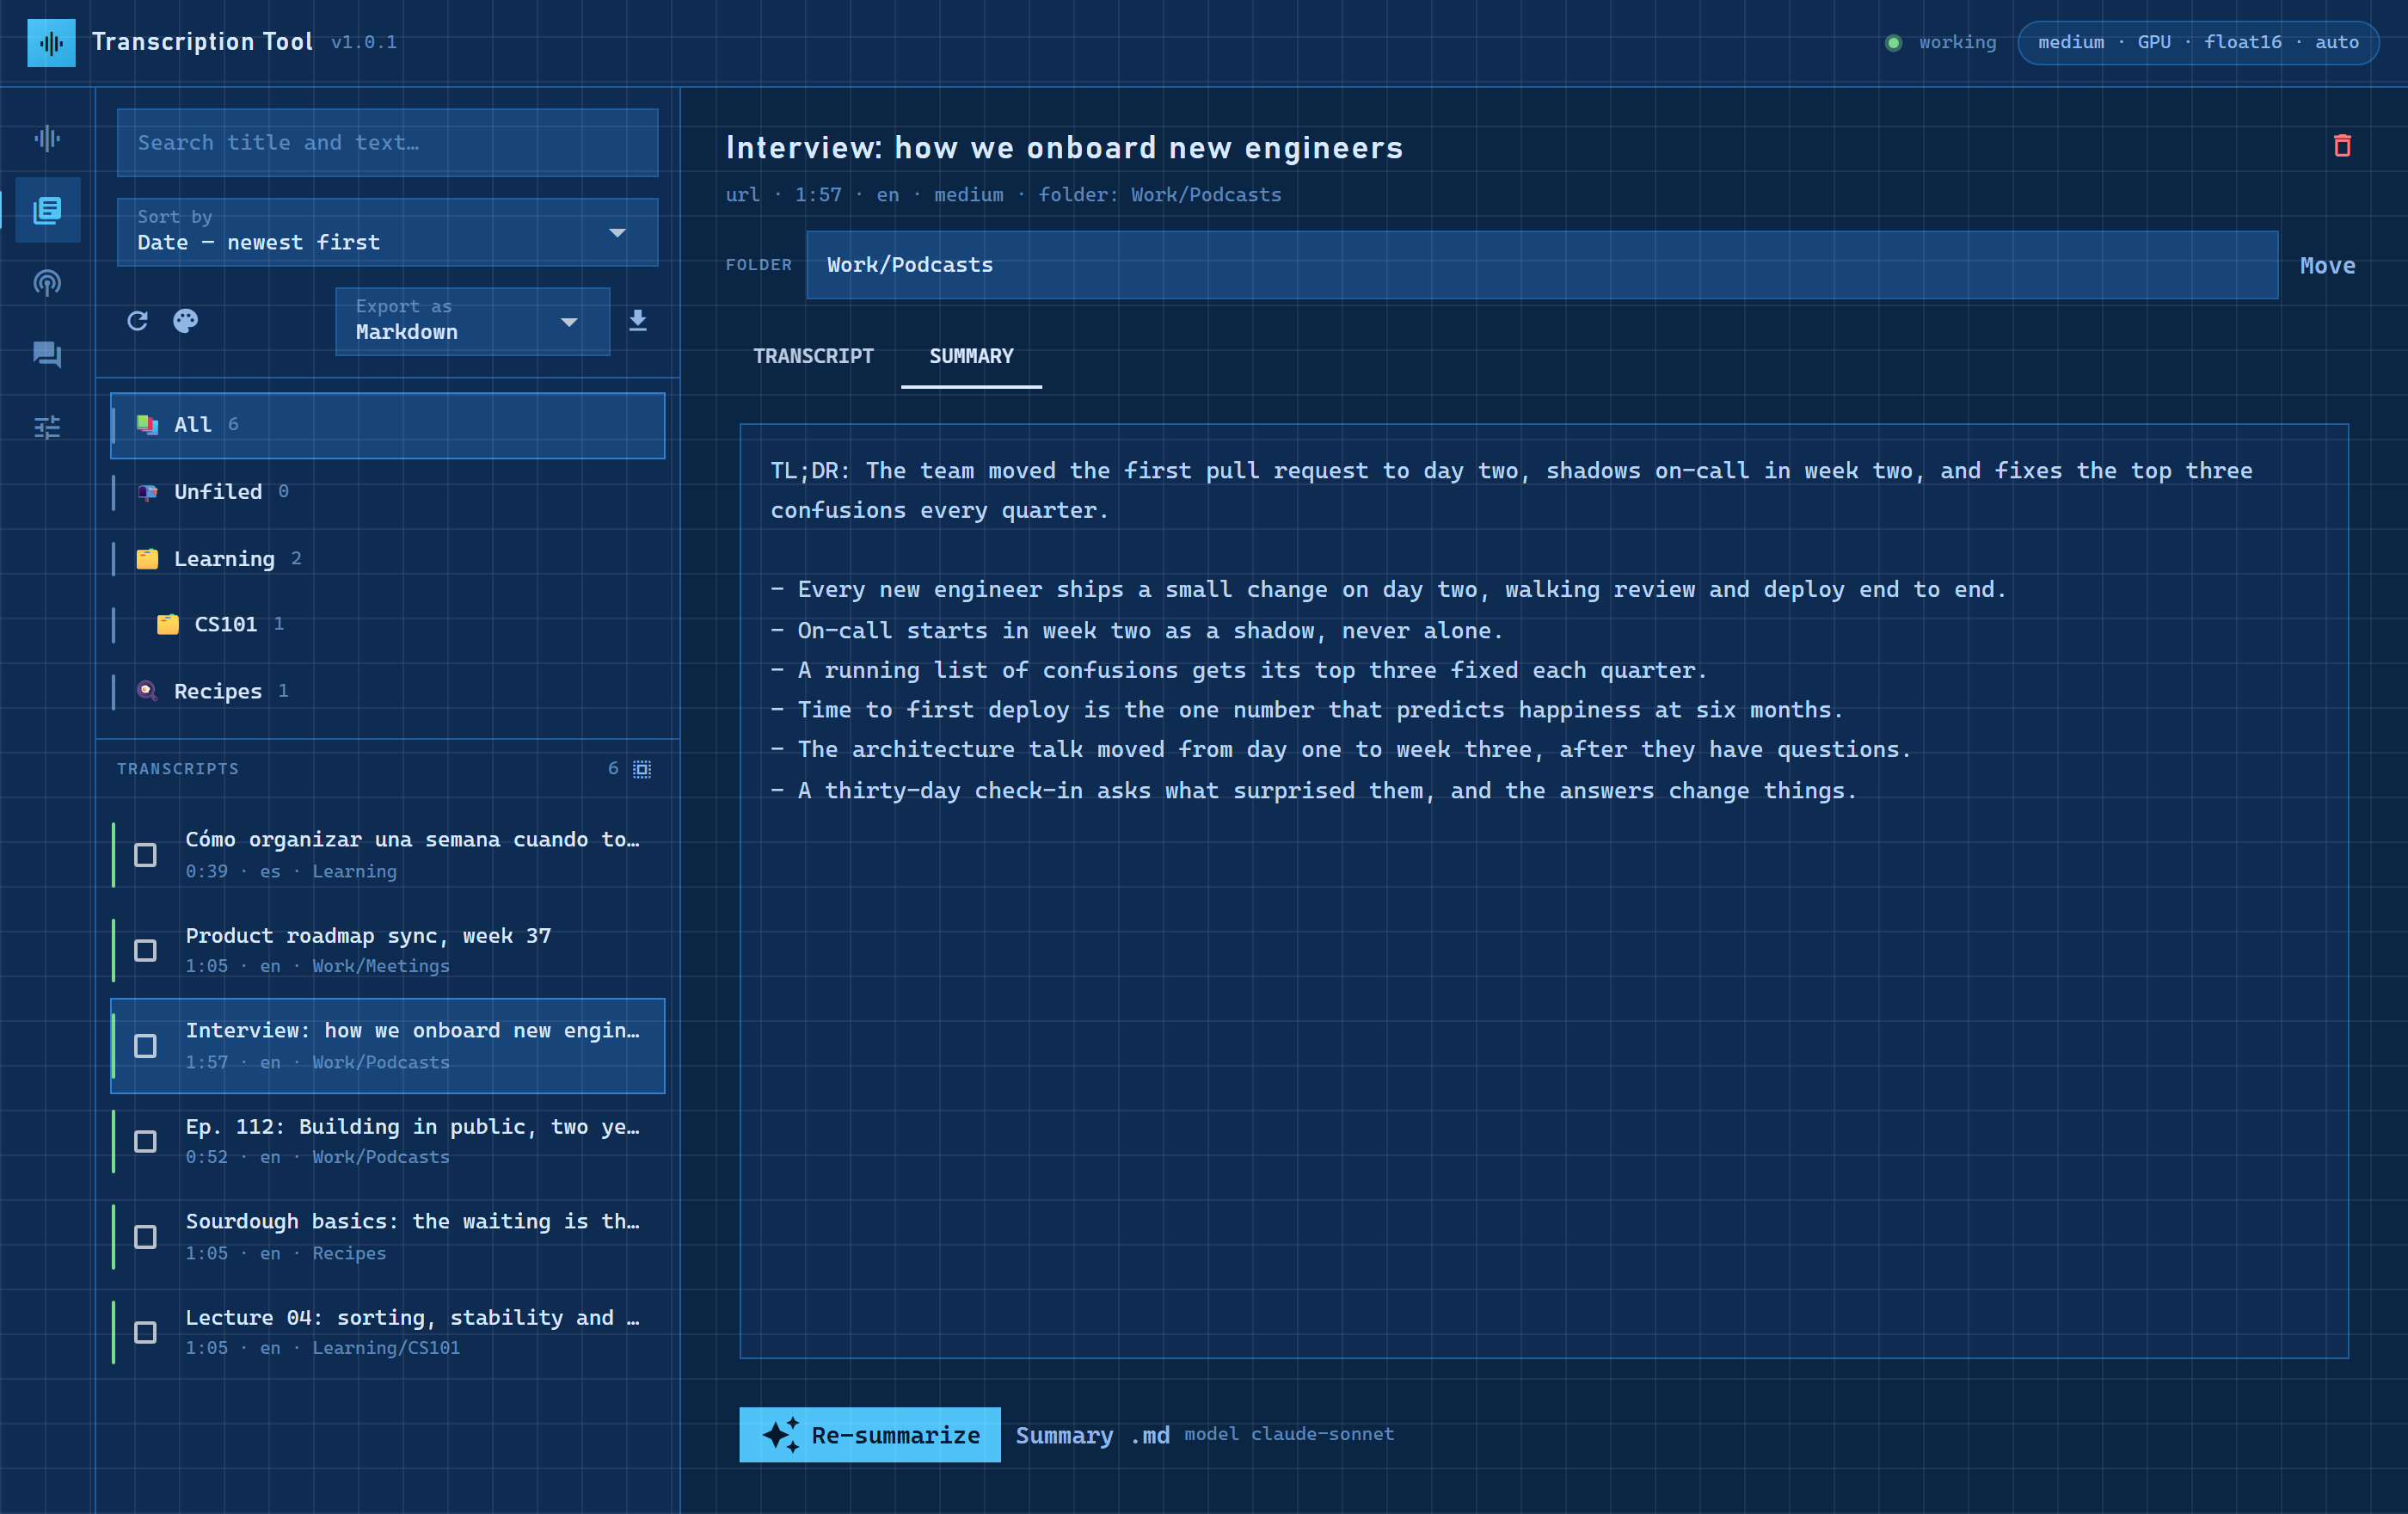This screenshot has width=2408, height=1514.
Task: Click the CS101 folder icon
Action: (168, 624)
